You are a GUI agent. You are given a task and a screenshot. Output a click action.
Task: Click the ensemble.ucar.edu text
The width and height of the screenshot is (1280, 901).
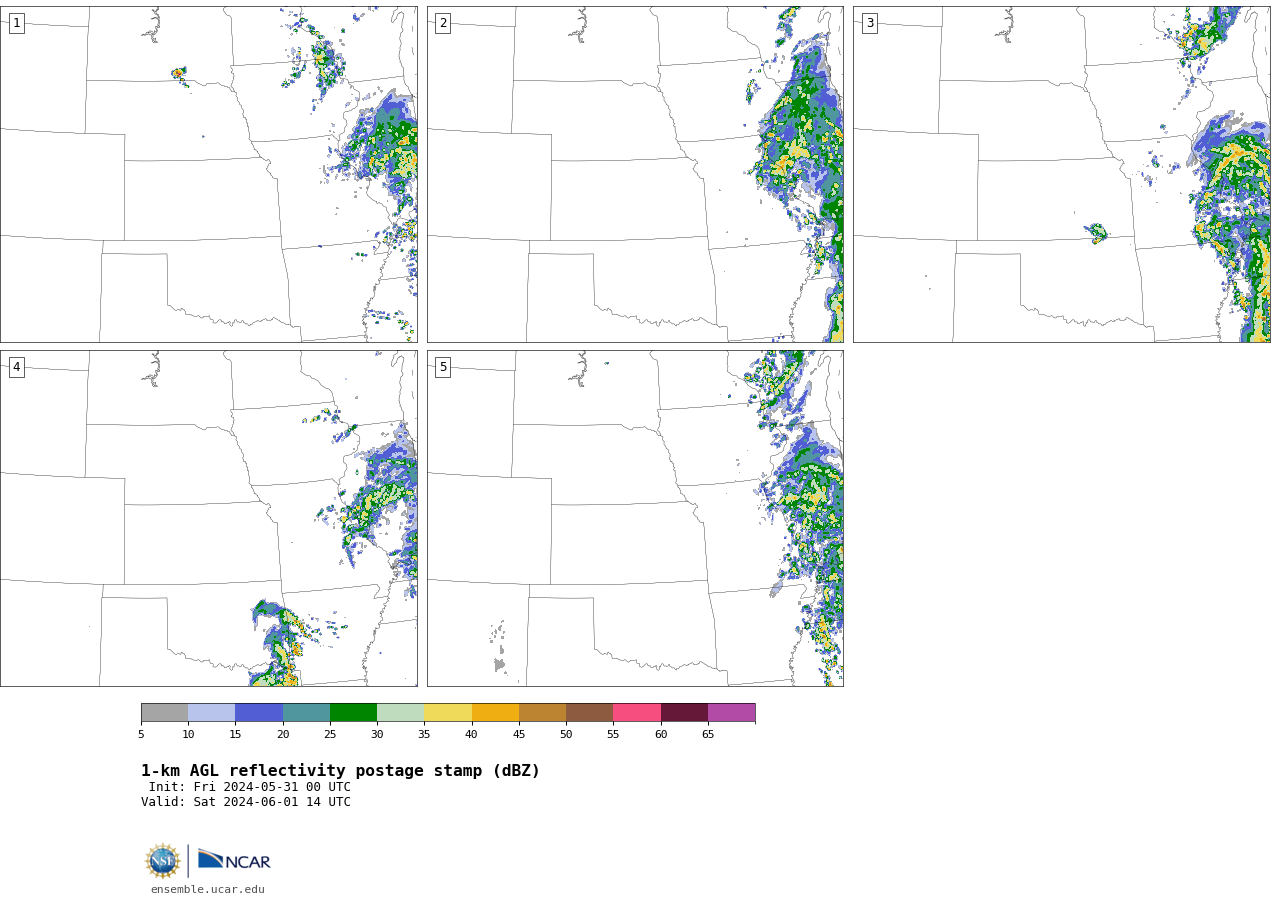click(x=208, y=889)
